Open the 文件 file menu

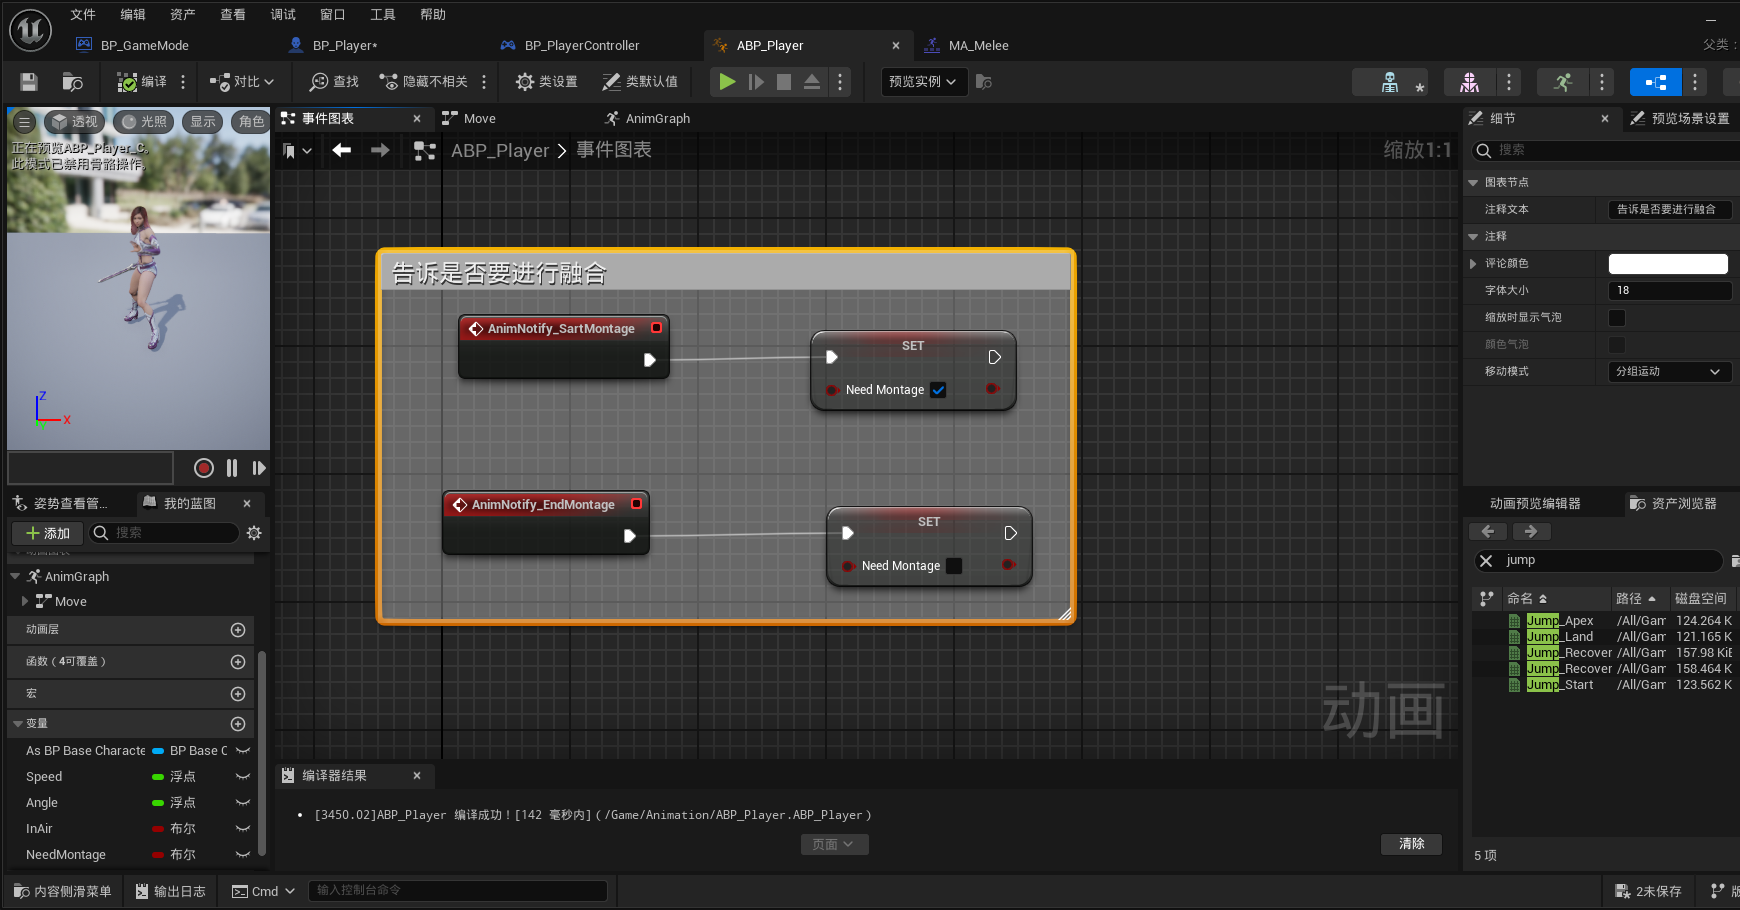[83, 14]
